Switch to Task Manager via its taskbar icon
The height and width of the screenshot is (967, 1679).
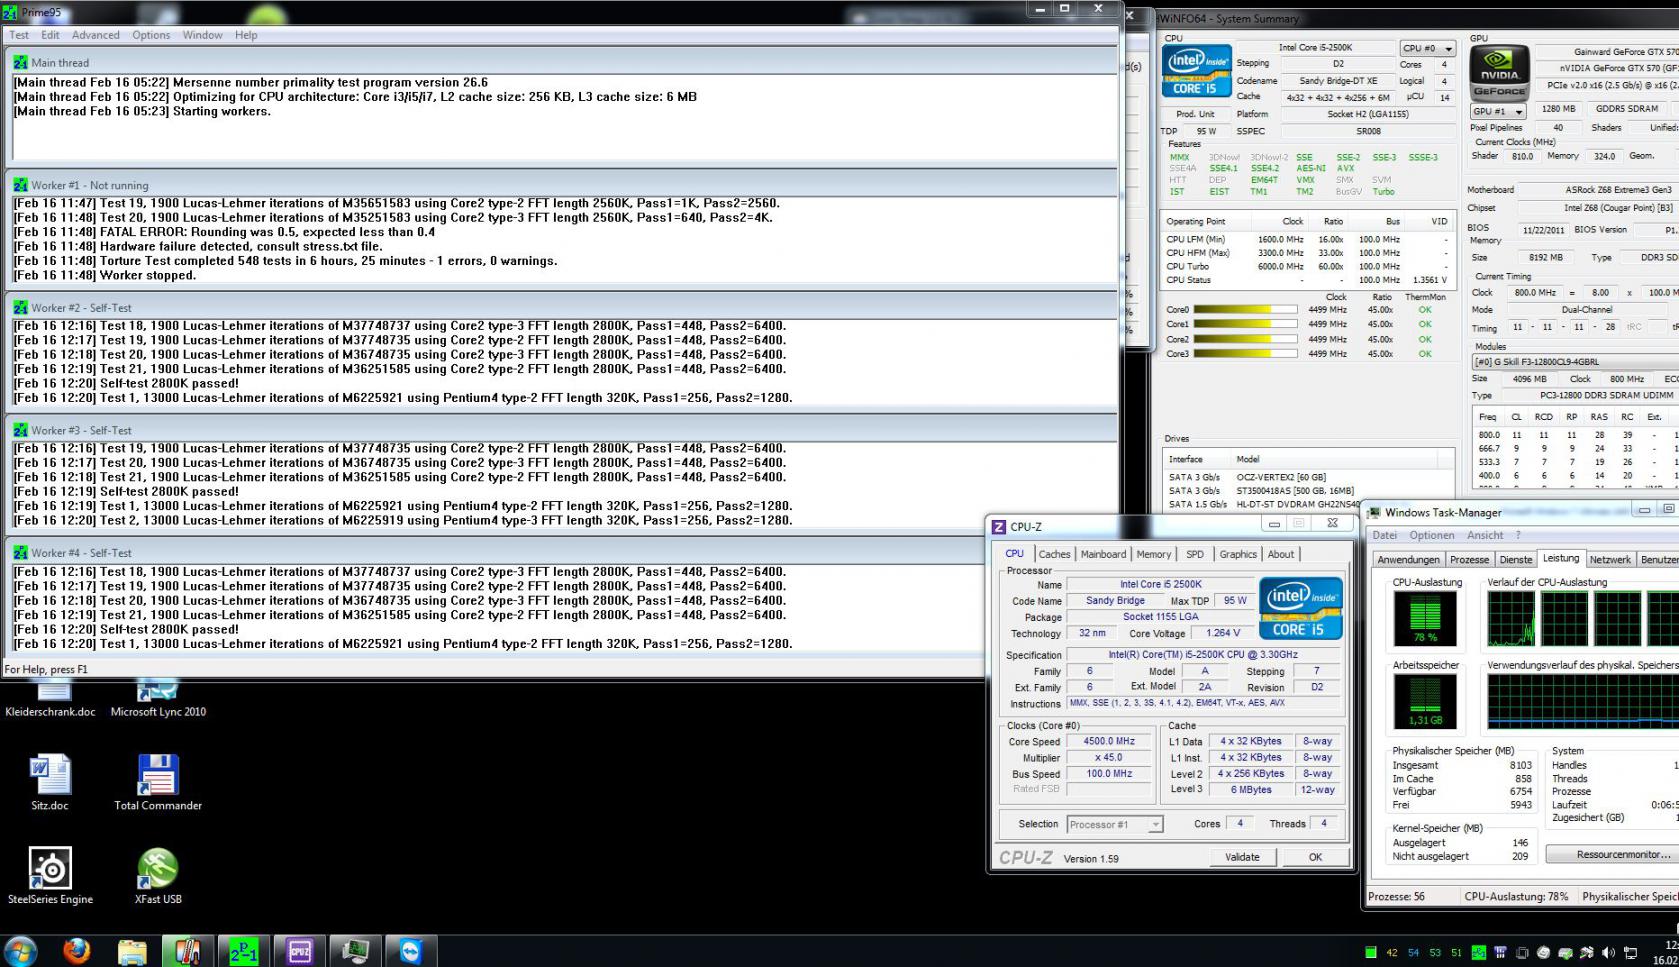pyautogui.click(x=355, y=952)
